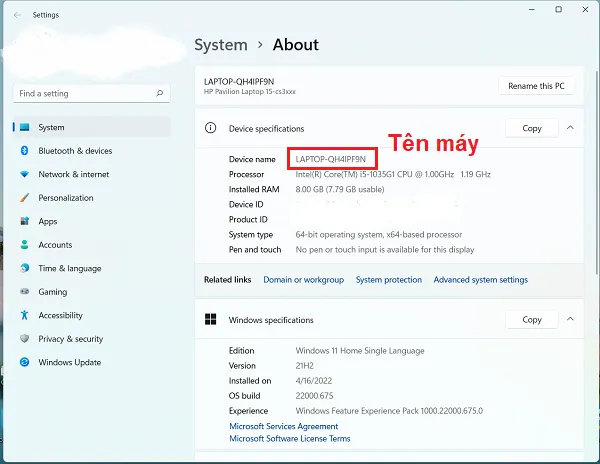Image resolution: width=600 pixels, height=464 pixels.
Task: Open Advanced system settings link
Action: coord(480,280)
